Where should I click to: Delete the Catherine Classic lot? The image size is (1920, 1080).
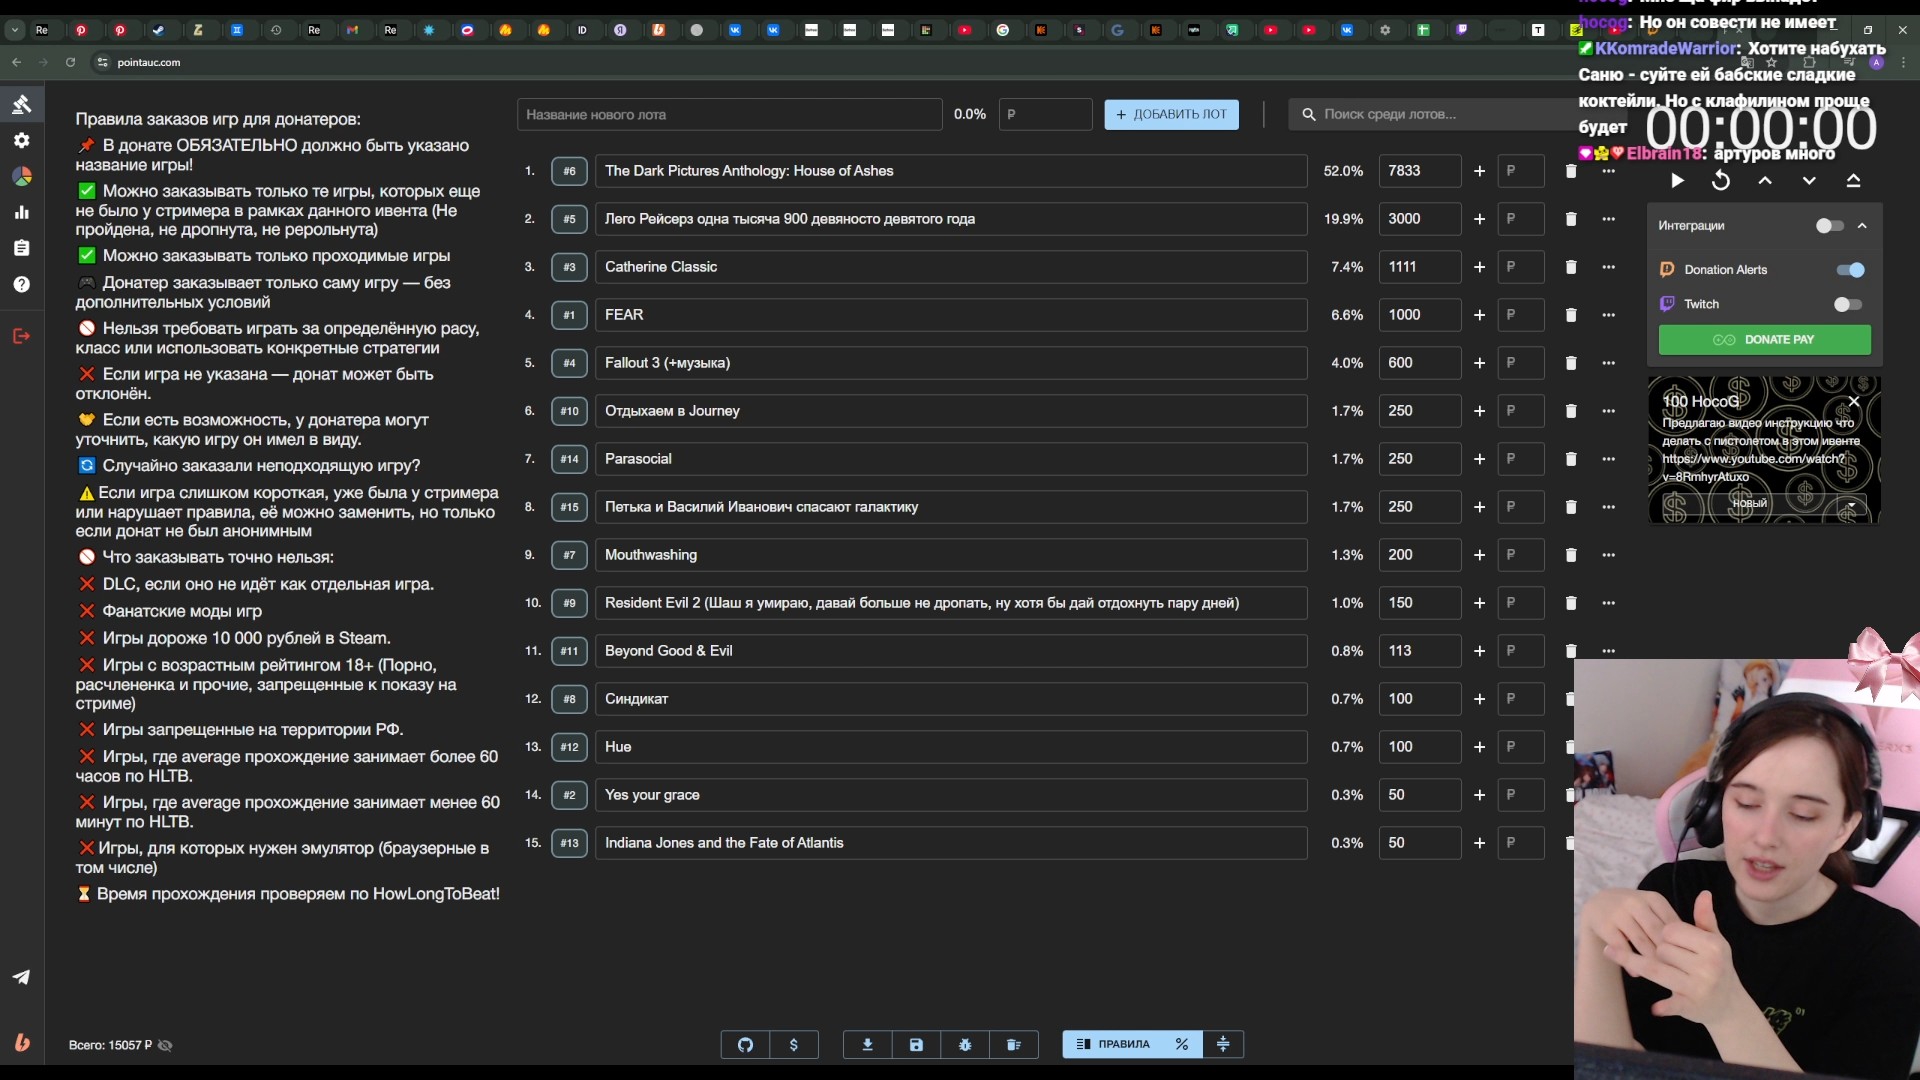(x=1571, y=267)
